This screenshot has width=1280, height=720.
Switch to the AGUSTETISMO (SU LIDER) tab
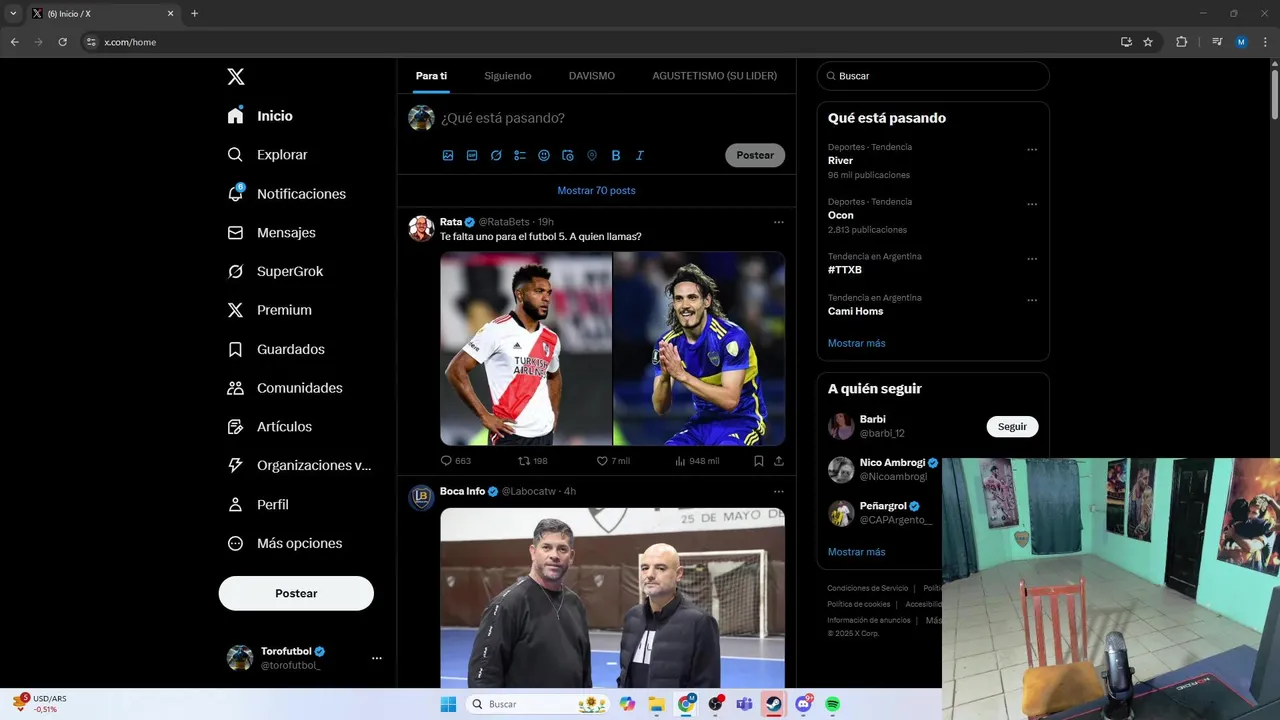tap(715, 76)
